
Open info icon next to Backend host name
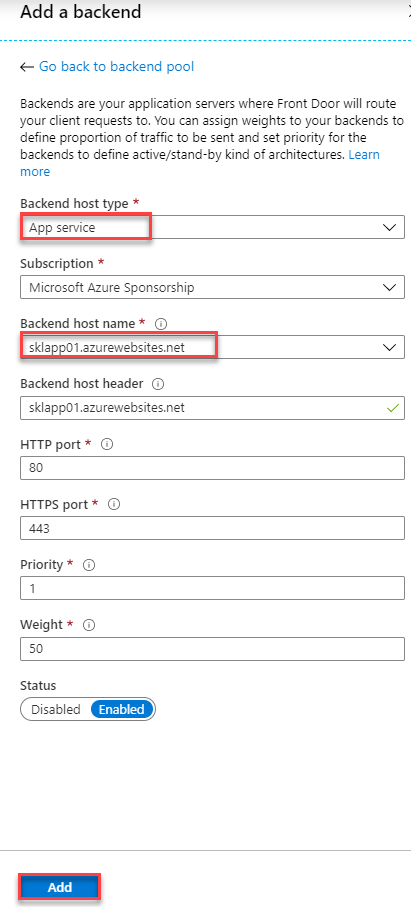click(x=161, y=324)
